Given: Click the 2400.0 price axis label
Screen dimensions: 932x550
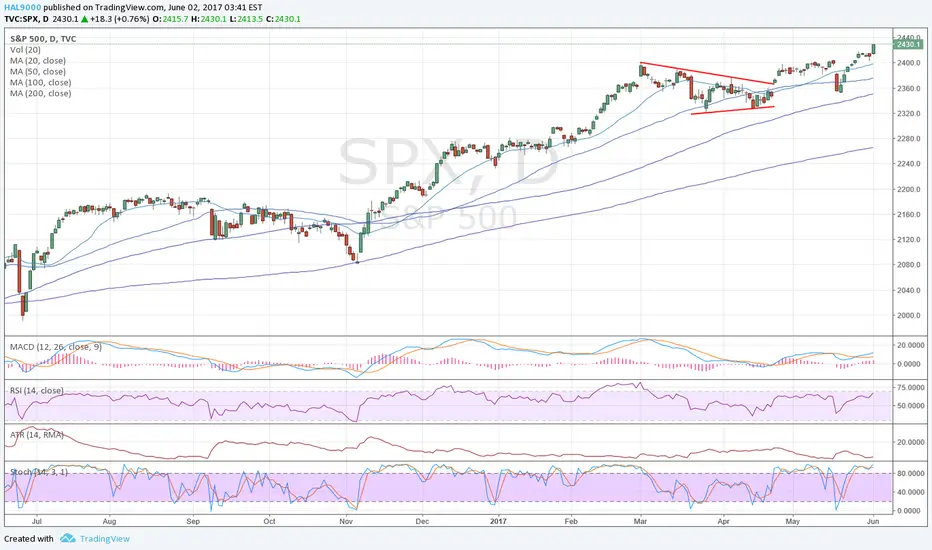Looking at the screenshot, I should click(x=908, y=62).
